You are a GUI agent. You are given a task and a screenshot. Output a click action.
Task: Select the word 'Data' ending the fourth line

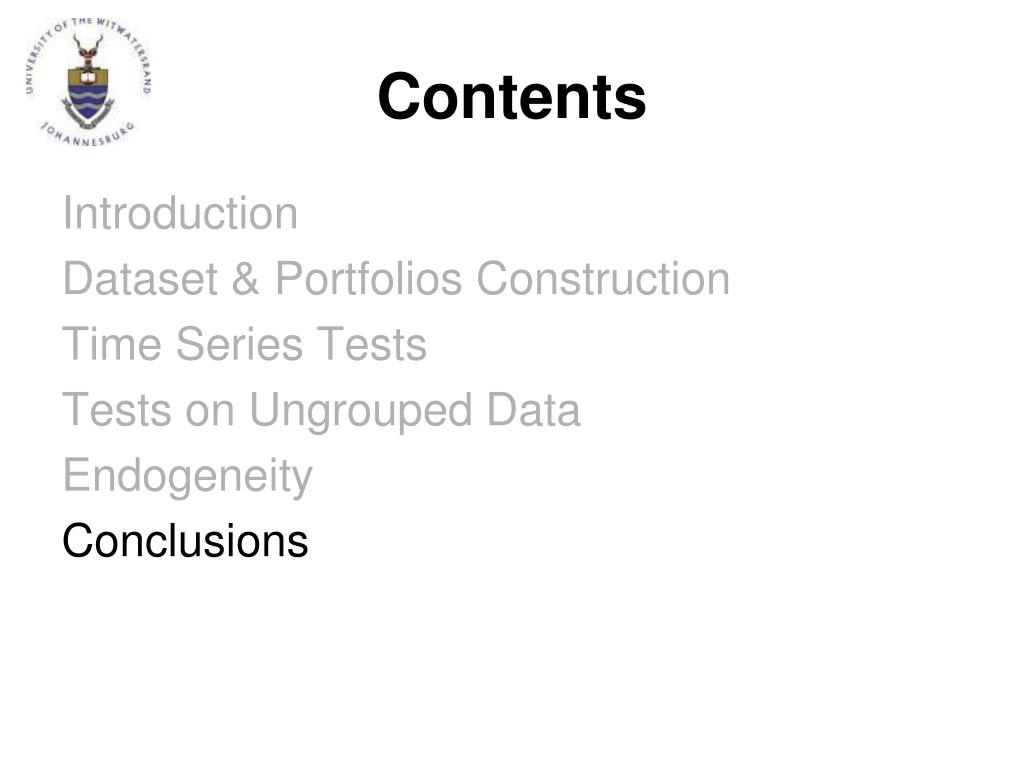click(x=534, y=410)
